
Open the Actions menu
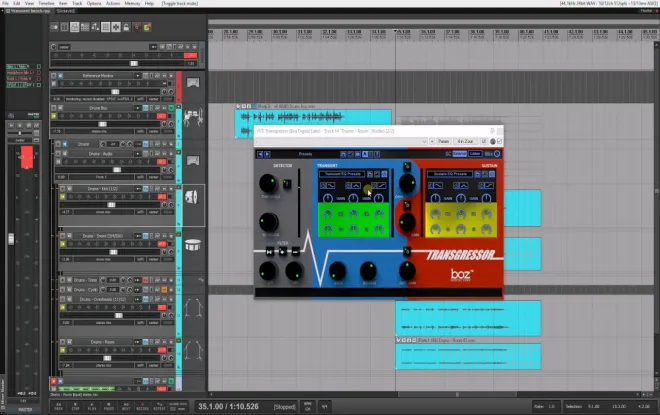[x=113, y=3]
